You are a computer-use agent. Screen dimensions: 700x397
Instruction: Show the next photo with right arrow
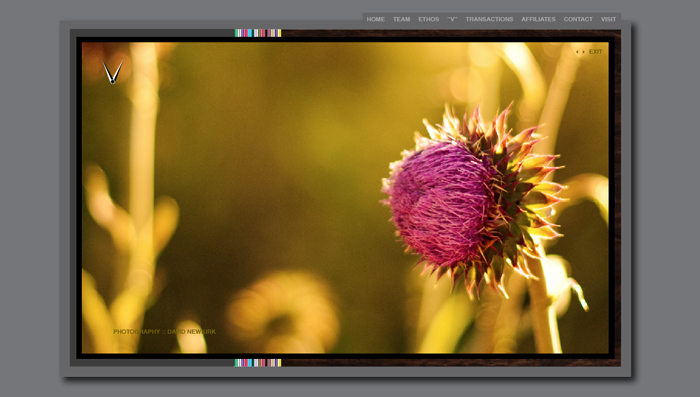[x=583, y=52]
